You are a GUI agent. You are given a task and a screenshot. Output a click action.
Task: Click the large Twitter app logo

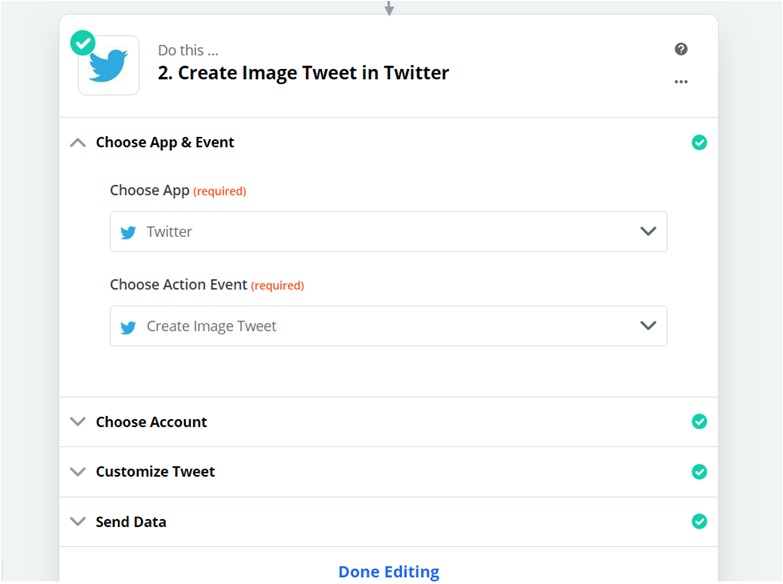(x=109, y=66)
